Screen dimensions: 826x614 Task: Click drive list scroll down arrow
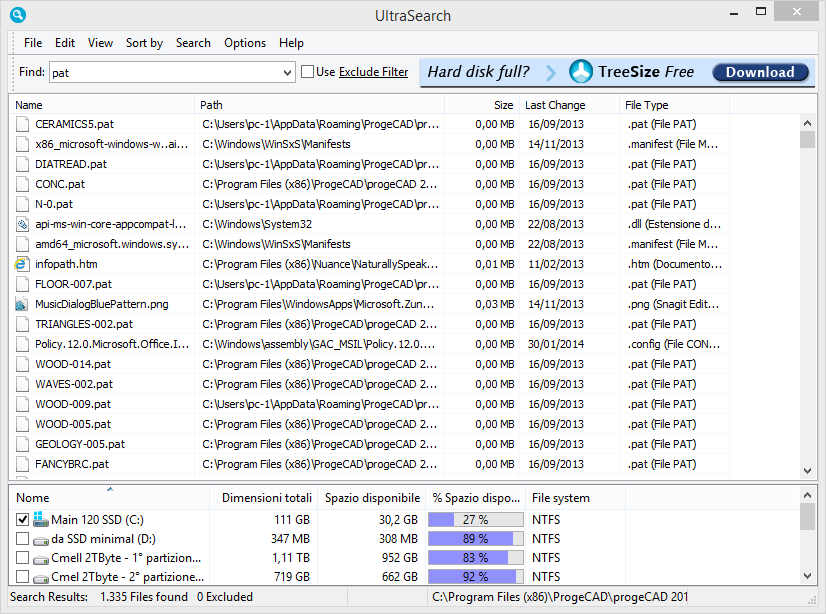(807, 576)
